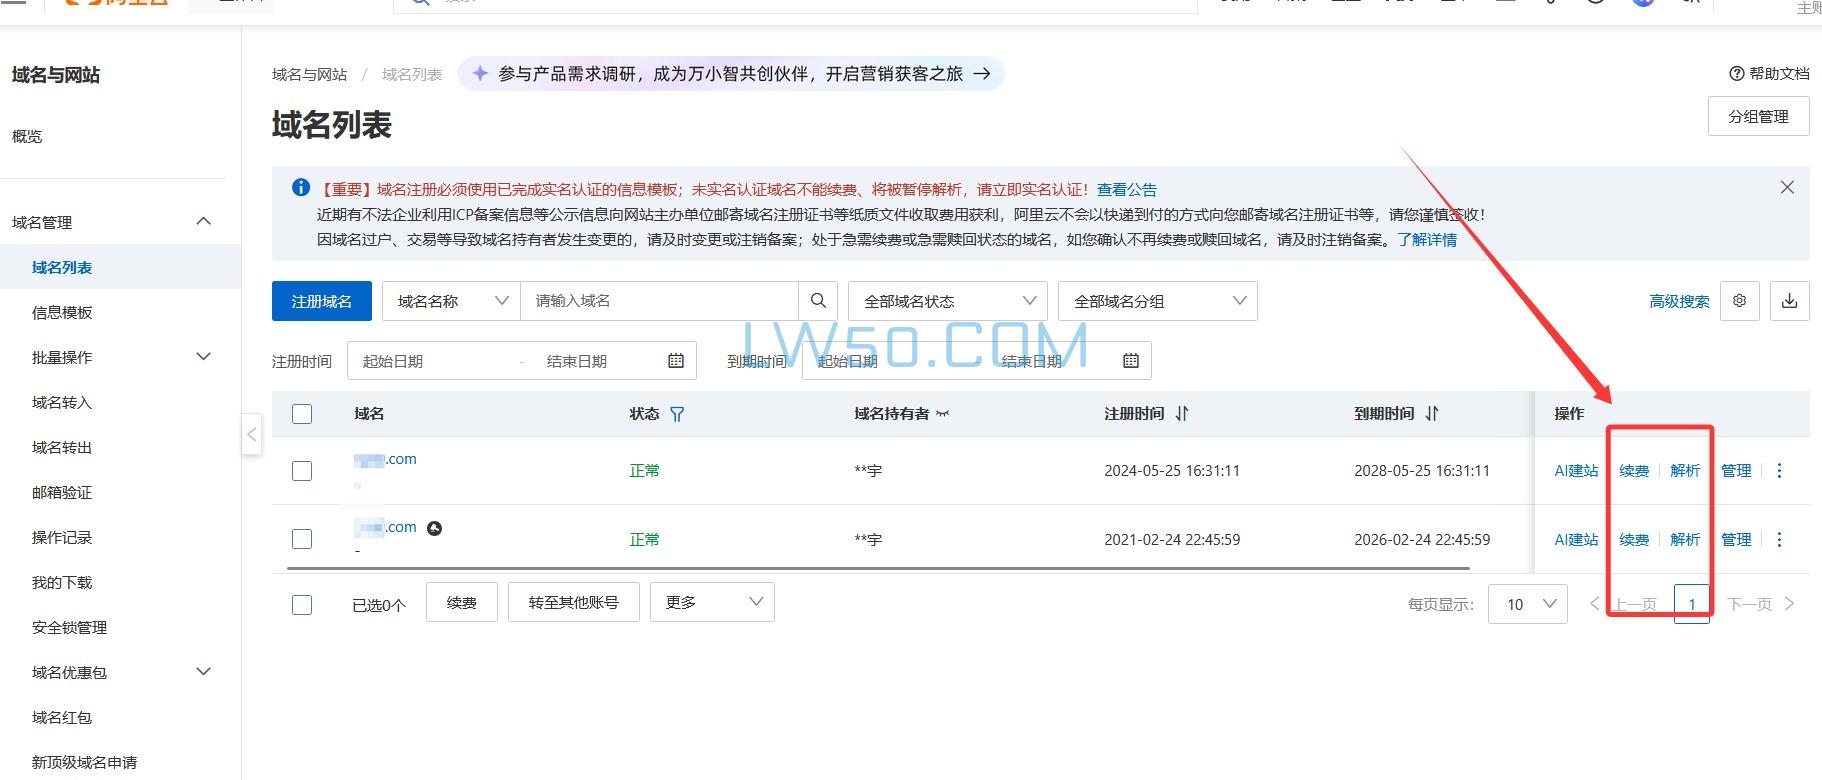Sort by expiration time arrows
Image resolution: width=1822 pixels, height=780 pixels.
pyautogui.click(x=1431, y=414)
